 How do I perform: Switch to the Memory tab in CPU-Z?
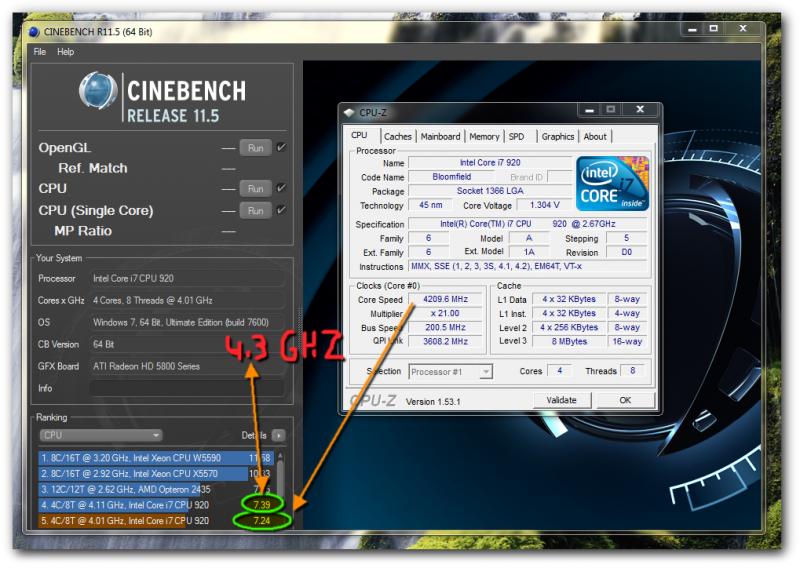pos(484,136)
